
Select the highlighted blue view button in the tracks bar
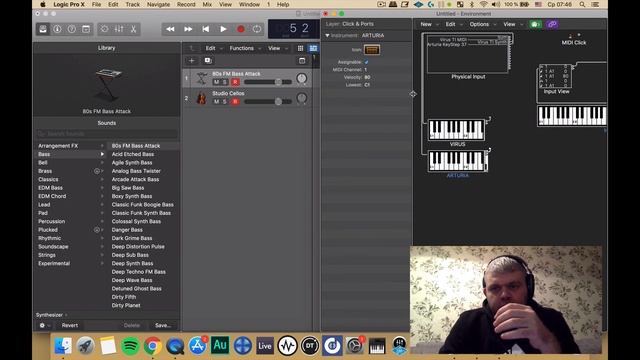(313, 48)
